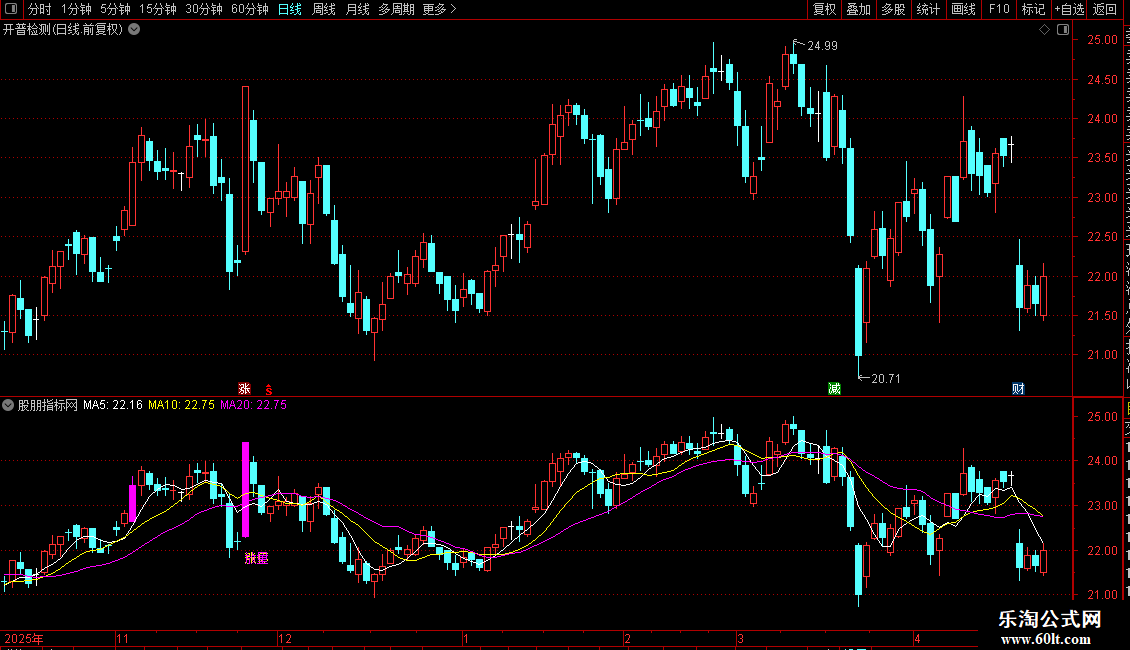
Task: Open F10 company information
Action: coord(999,9)
